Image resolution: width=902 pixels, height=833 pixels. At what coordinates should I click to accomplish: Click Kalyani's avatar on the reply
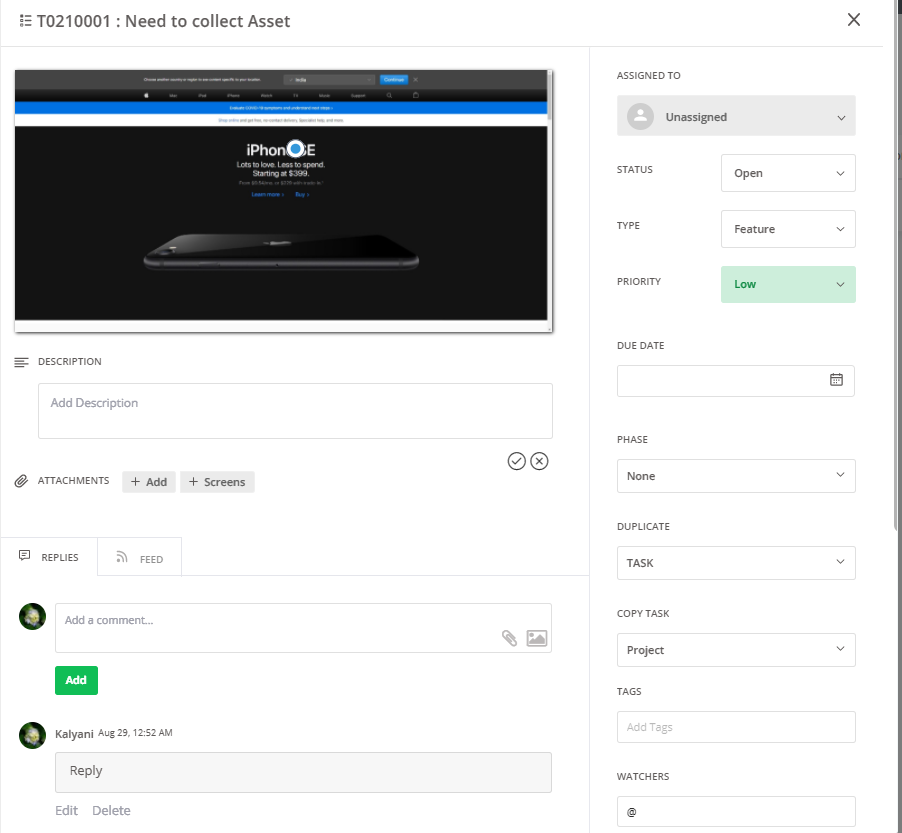(x=32, y=735)
